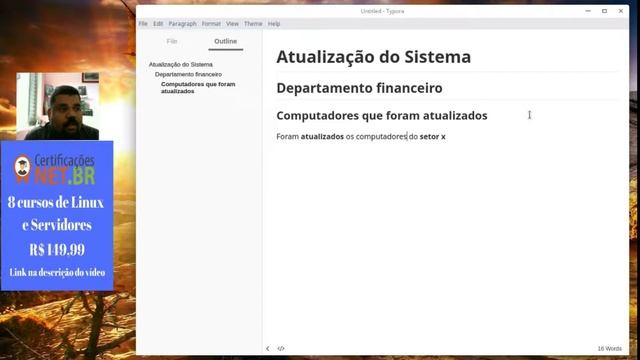Image resolution: width=640 pixels, height=360 pixels.
Task: Open the Paragraph menu
Action: point(182,24)
